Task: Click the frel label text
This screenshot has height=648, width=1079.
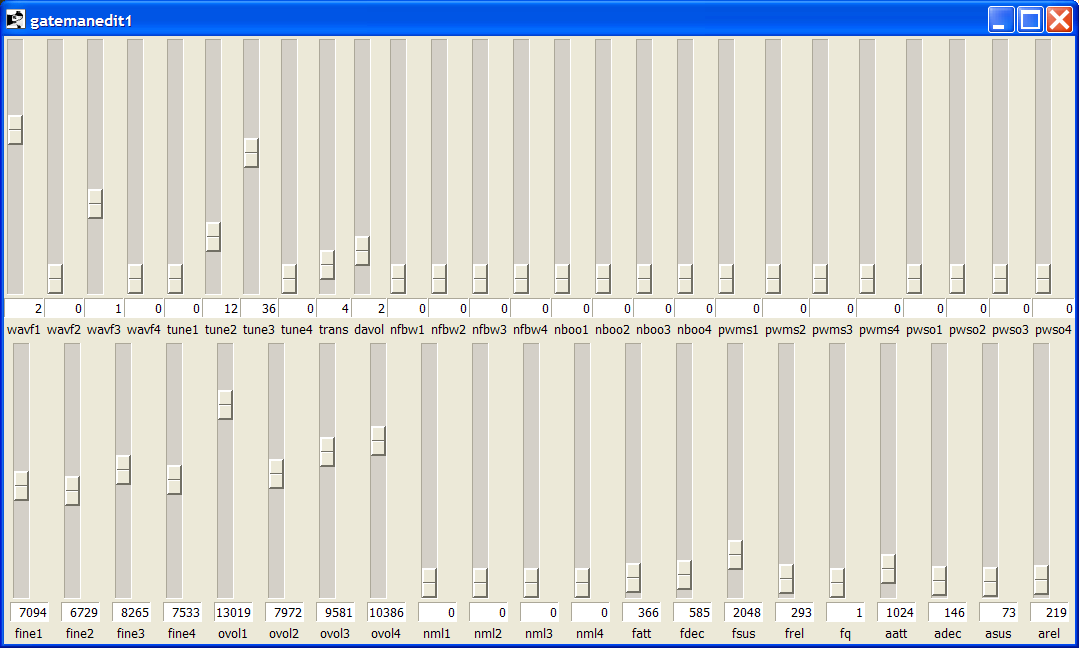Action: click(x=794, y=633)
